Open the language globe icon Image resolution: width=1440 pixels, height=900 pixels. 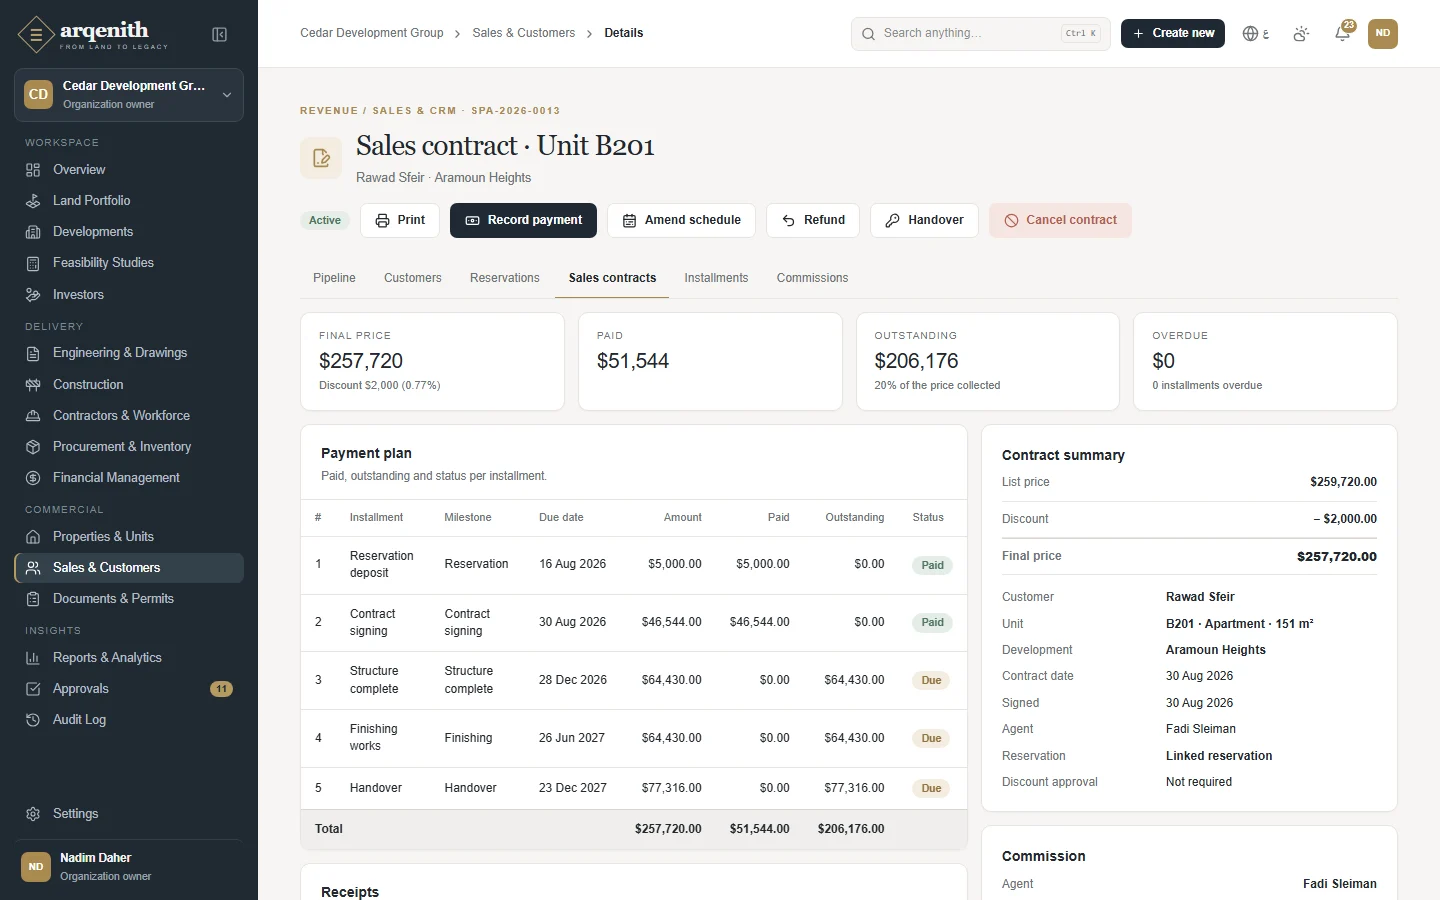1255,34
